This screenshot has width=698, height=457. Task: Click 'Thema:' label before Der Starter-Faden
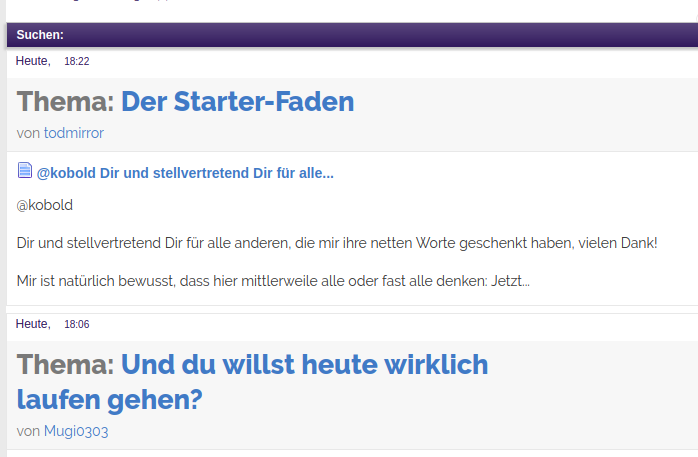click(66, 102)
